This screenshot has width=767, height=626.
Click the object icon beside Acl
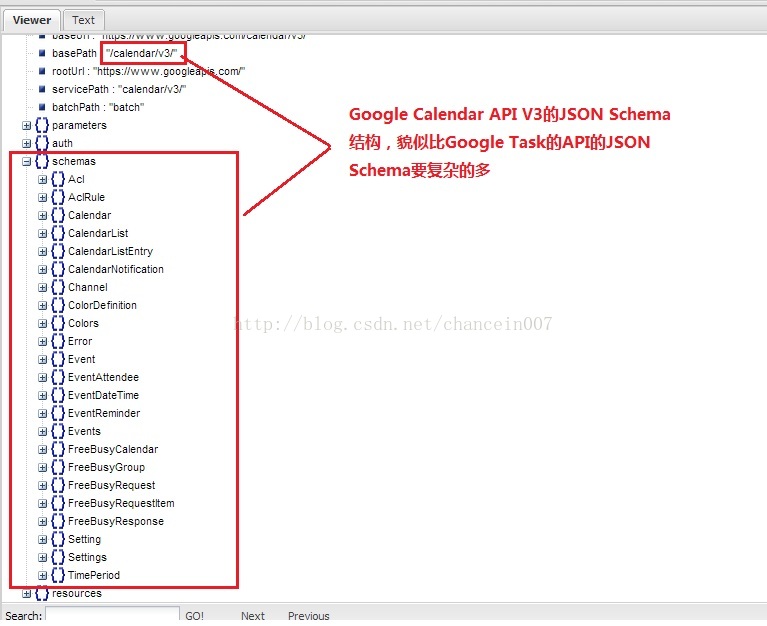coord(58,179)
